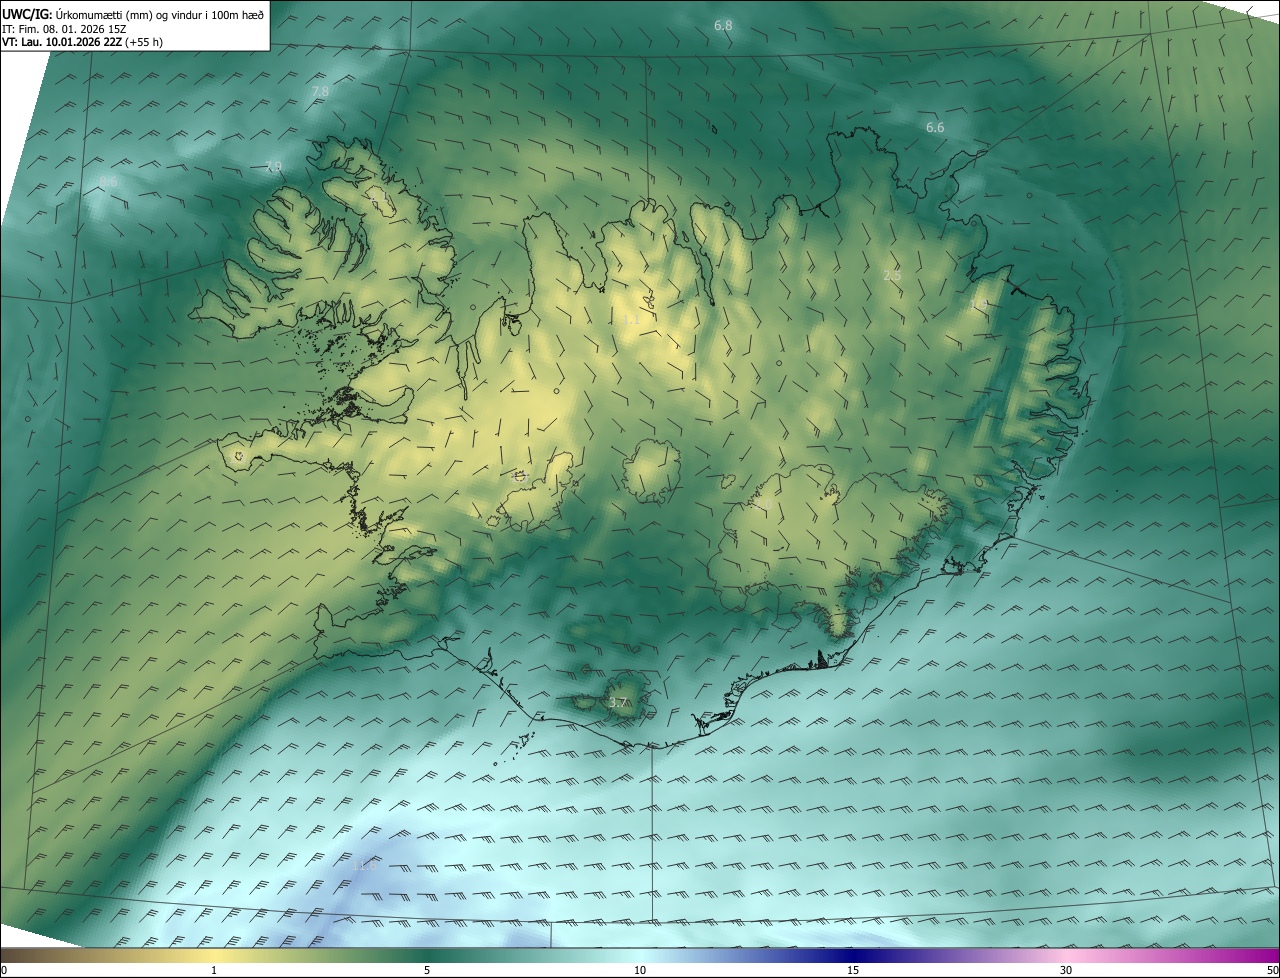Click the initial time line "IT: Fim. 08. 01. 2026 15Z"
The image size is (1280, 978).
click(x=64, y=29)
